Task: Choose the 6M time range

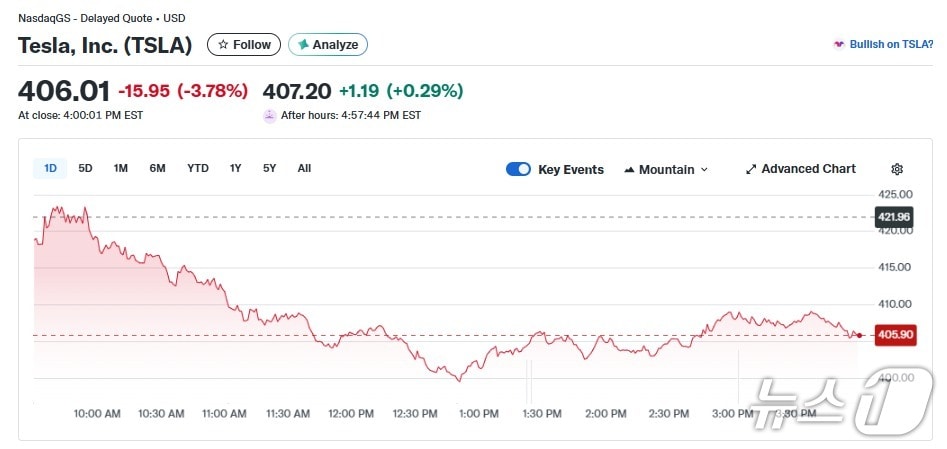Action: tap(157, 168)
